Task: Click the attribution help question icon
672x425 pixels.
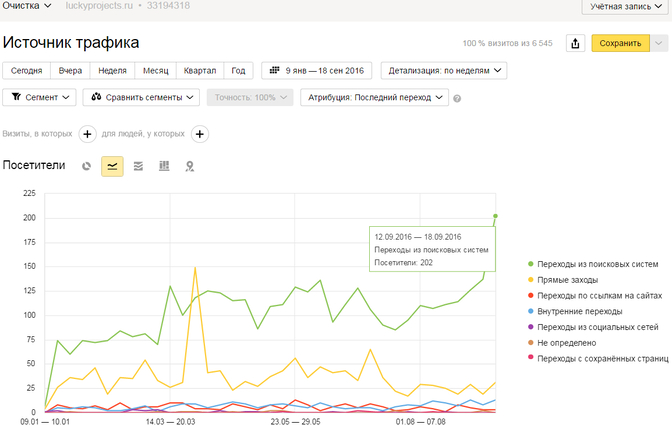Action: tap(457, 98)
